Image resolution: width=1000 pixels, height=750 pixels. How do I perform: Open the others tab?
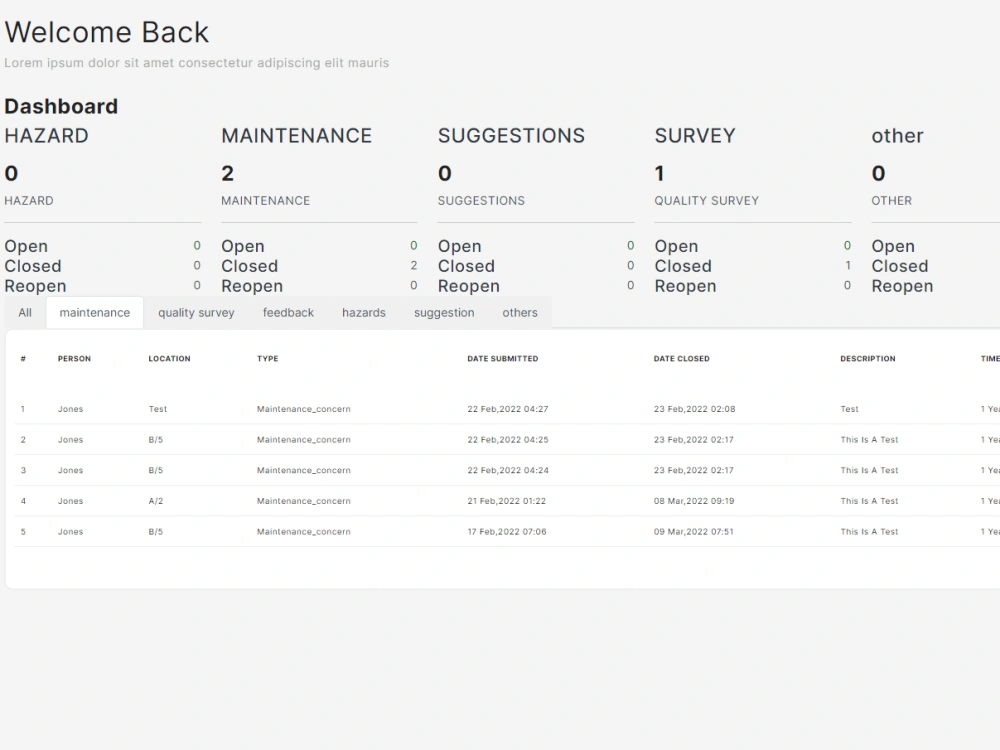(520, 312)
